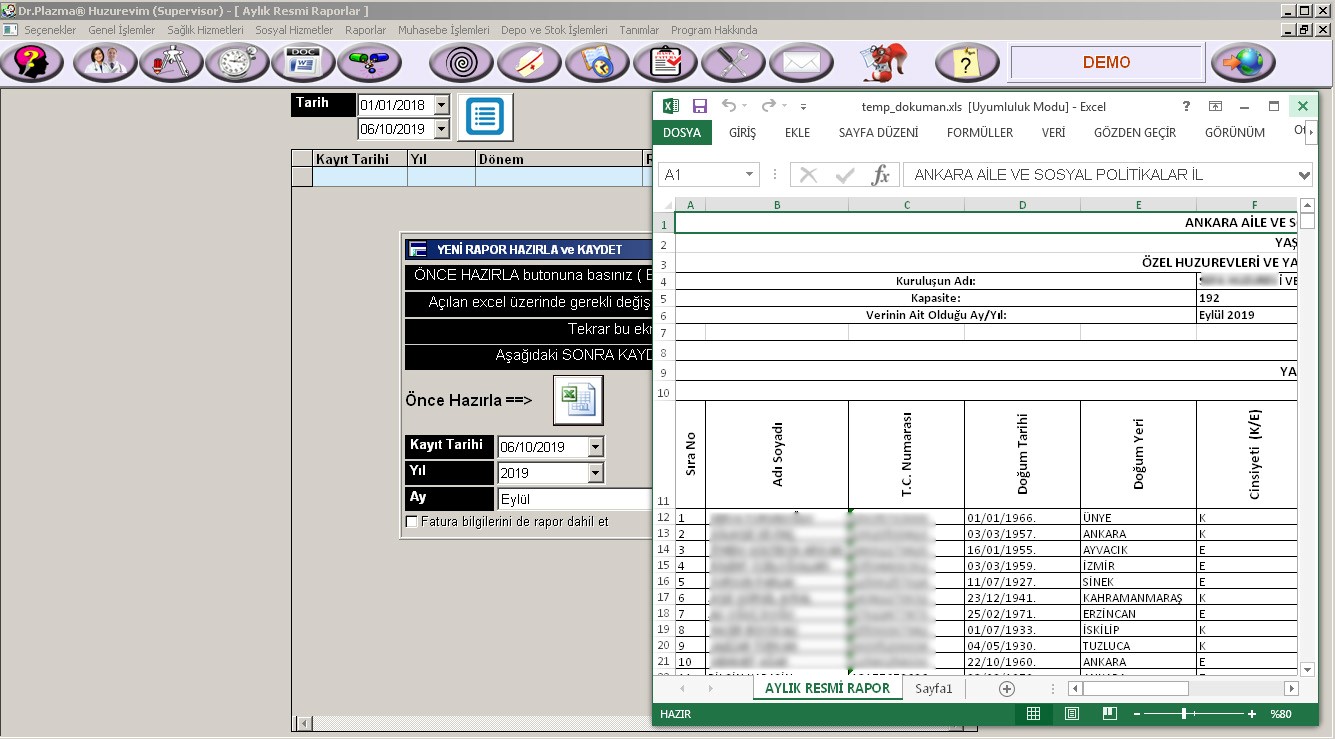Select the SAYFA DÜZENİ ribbon tab
The width and height of the screenshot is (1335, 739).
878,132
